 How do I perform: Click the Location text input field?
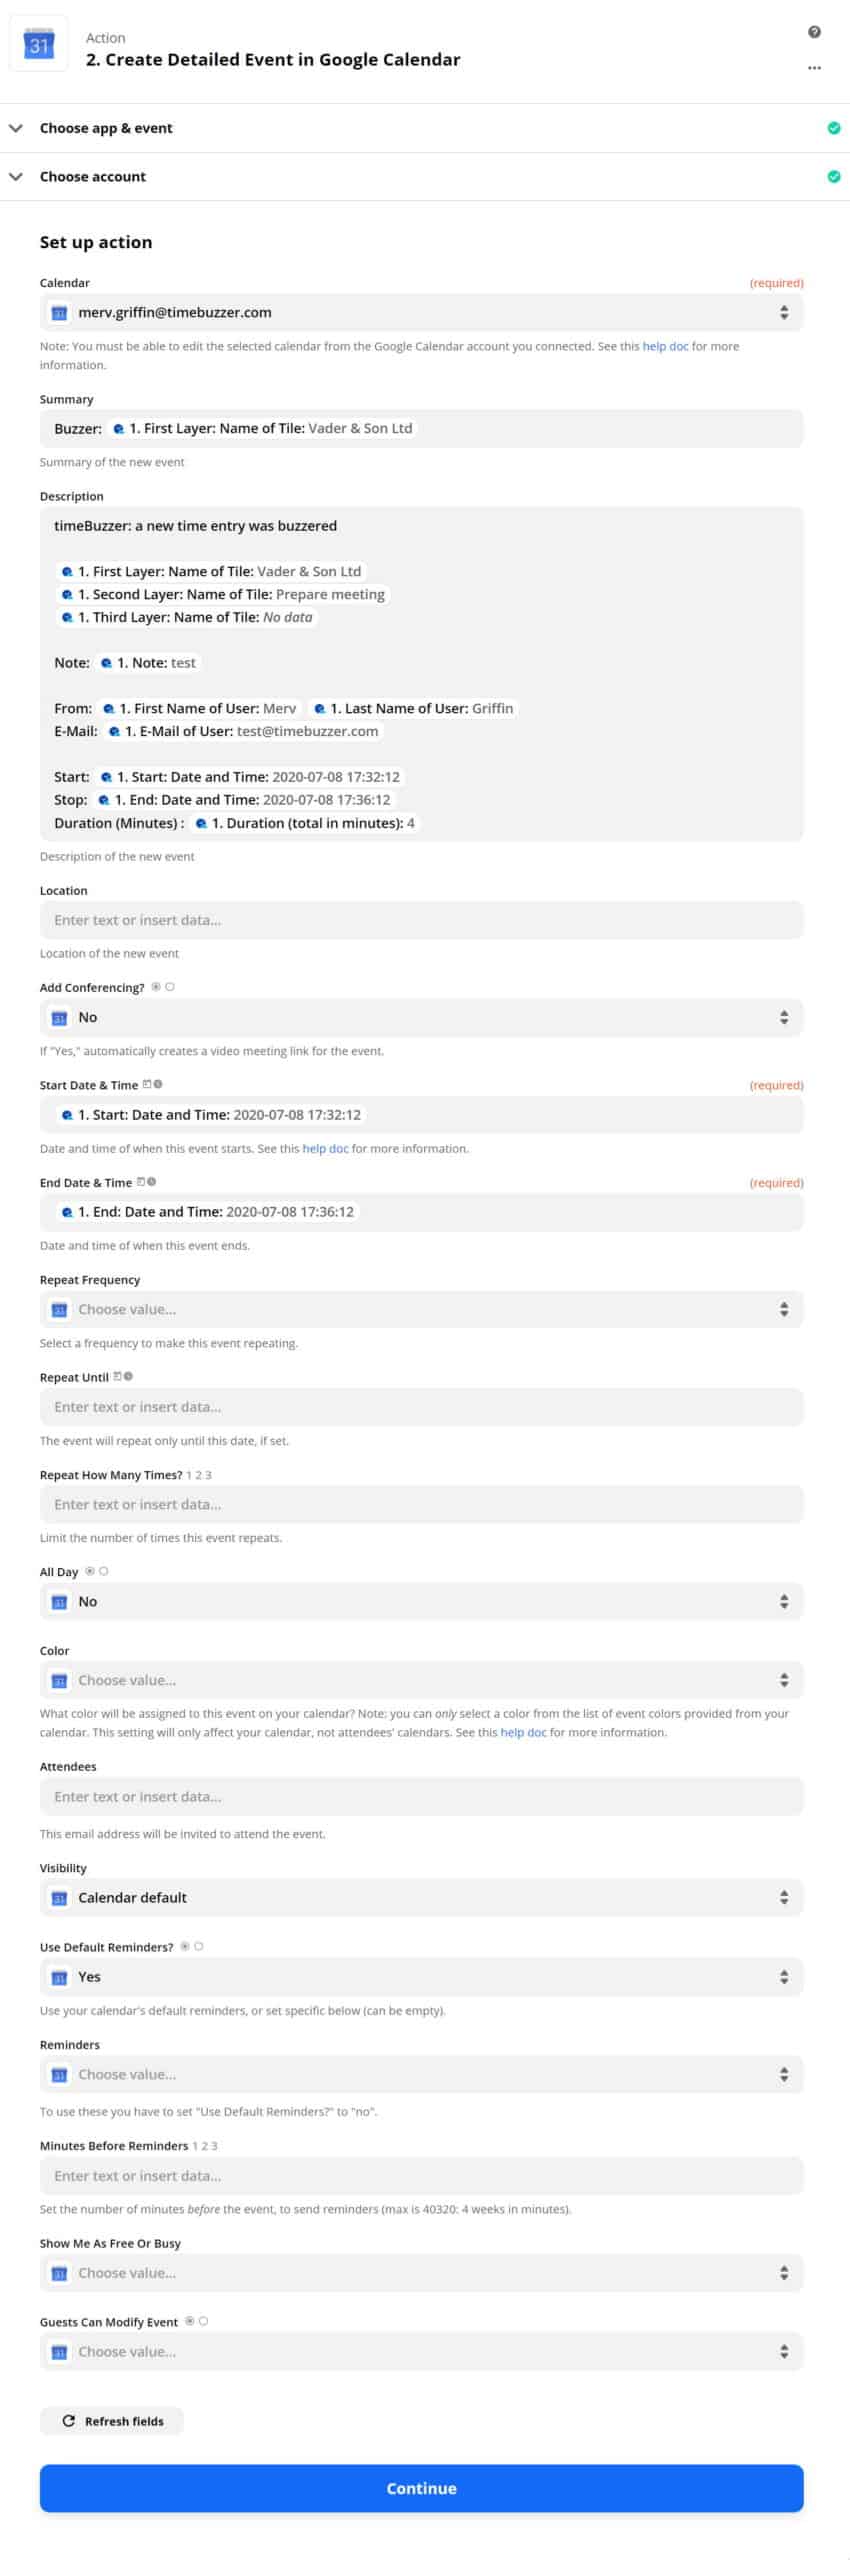421,920
